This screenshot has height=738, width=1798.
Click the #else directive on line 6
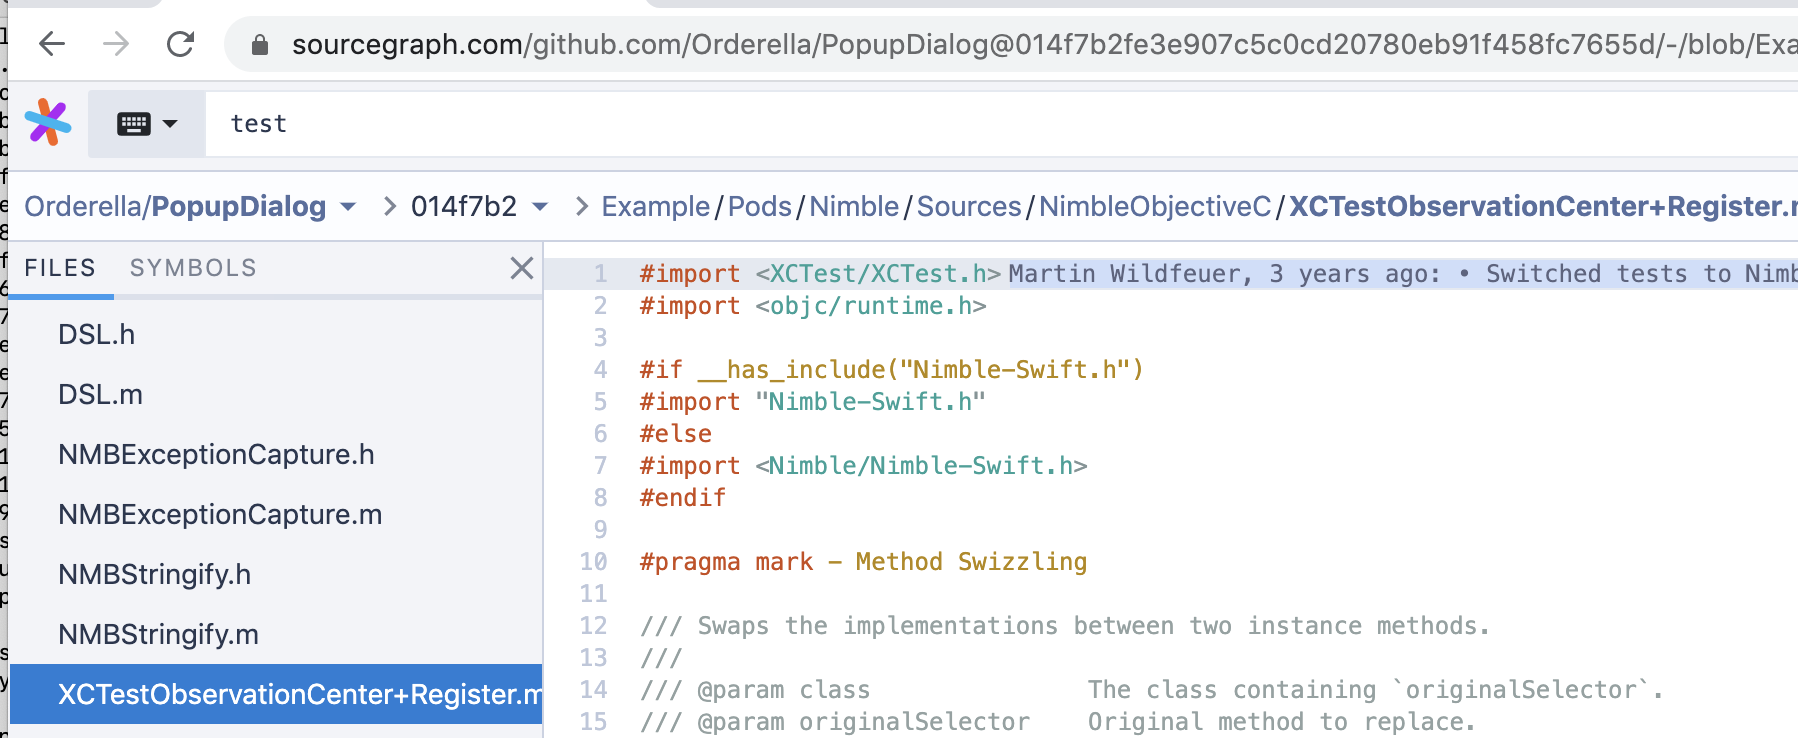point(676,433)
